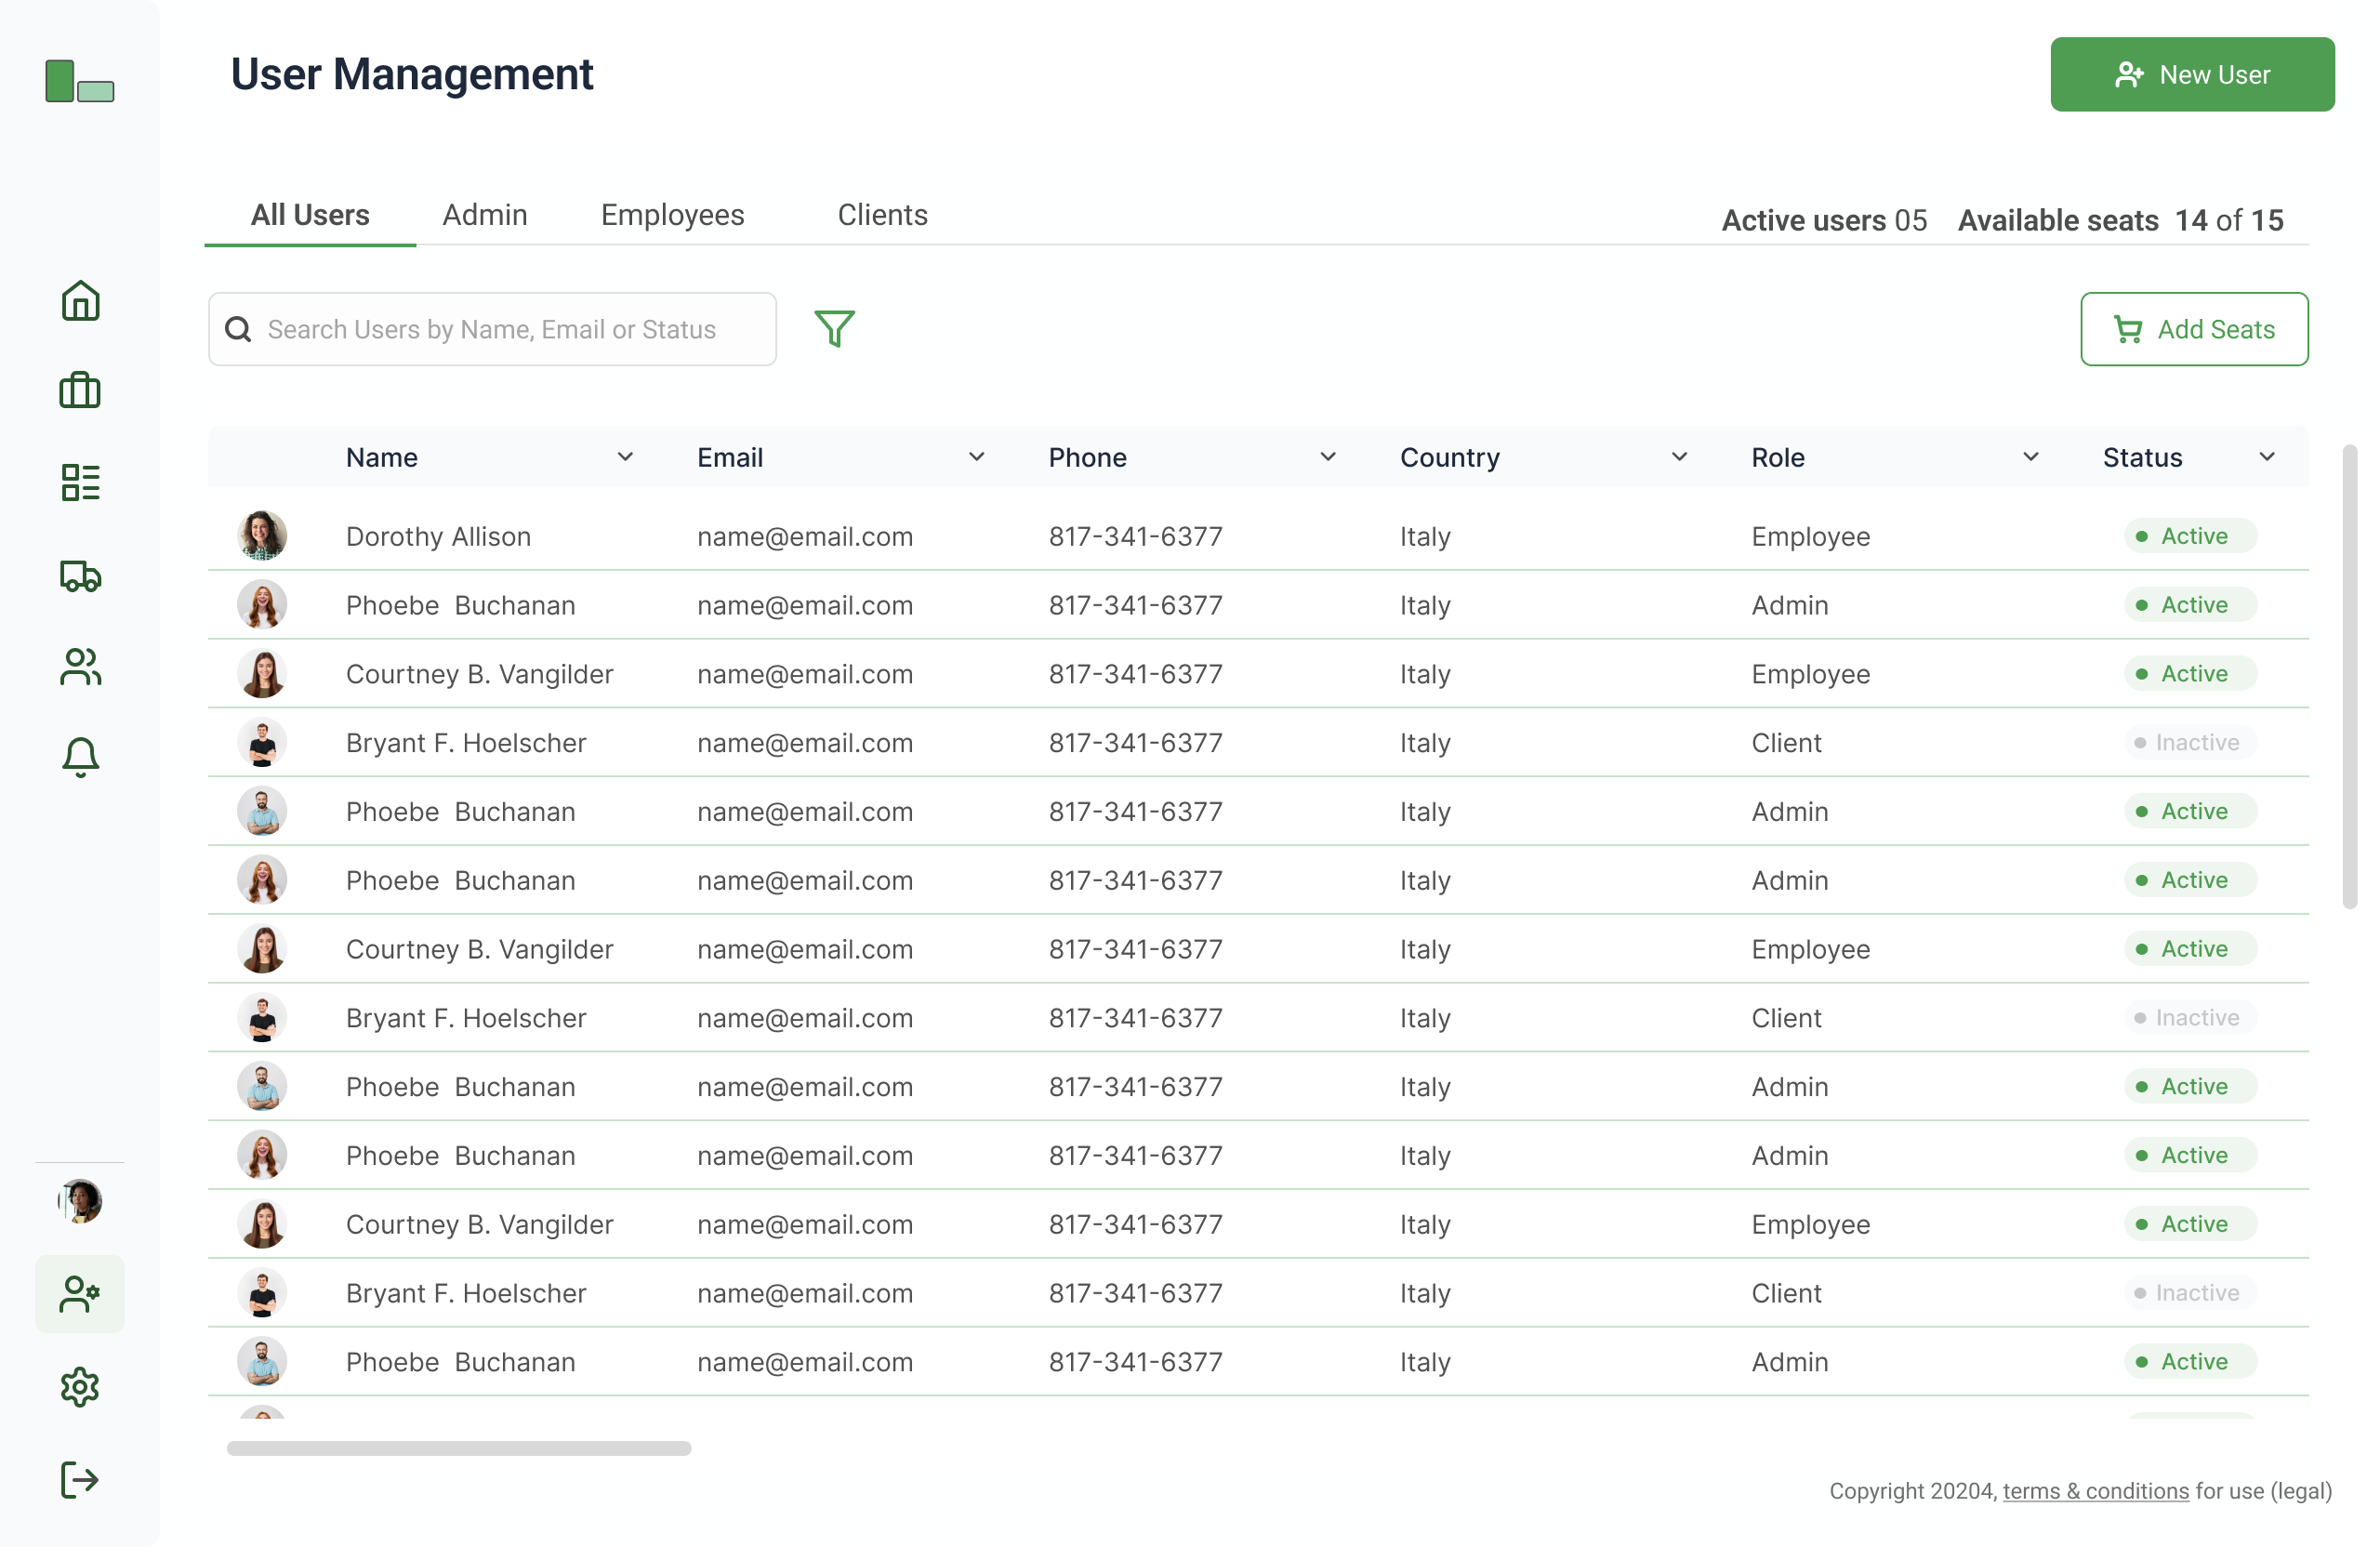Click the Country column header label

1449,457
